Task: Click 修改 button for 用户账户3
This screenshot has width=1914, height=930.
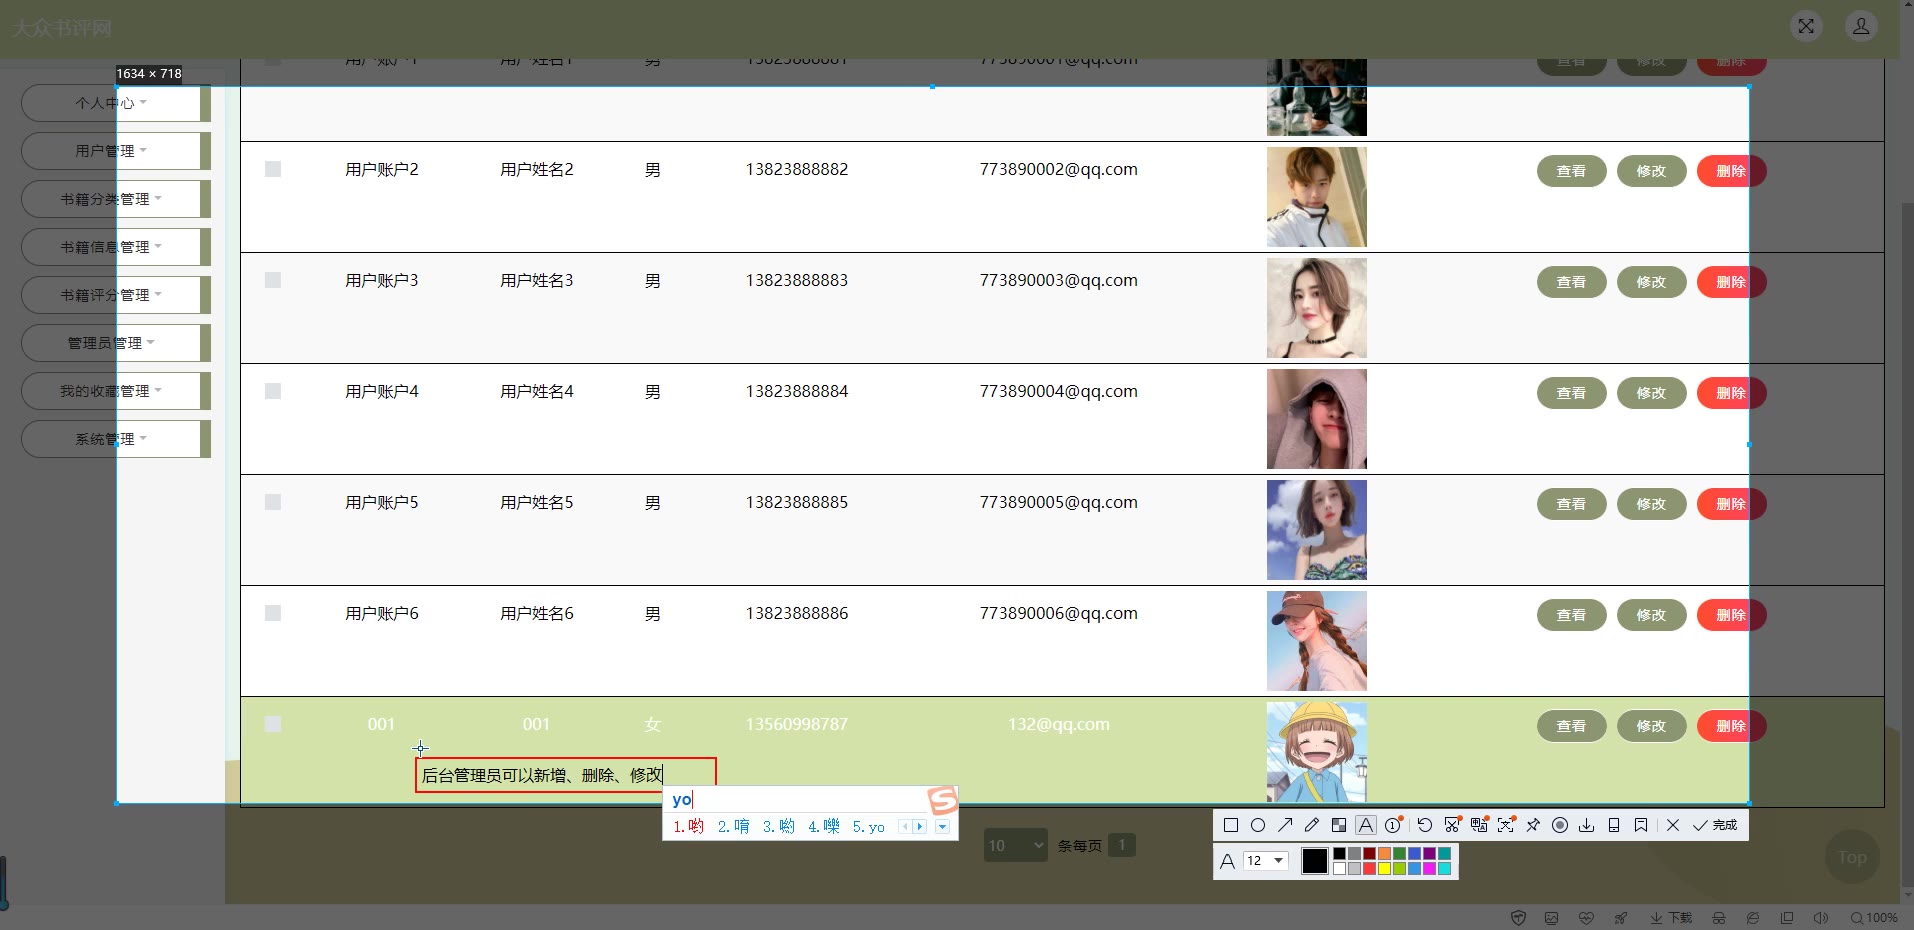Action: (x=1651, y=282)
